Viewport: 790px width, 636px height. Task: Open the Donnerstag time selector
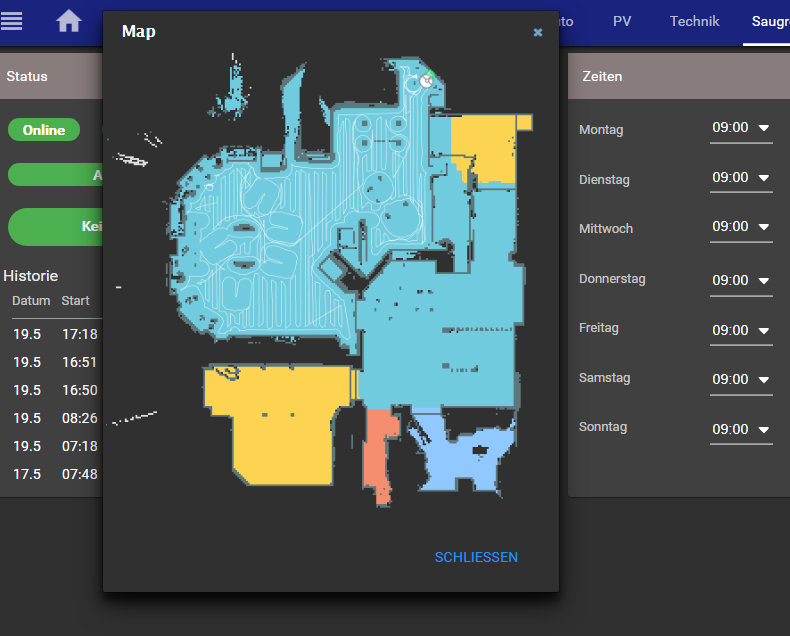[x=740, y=280]
